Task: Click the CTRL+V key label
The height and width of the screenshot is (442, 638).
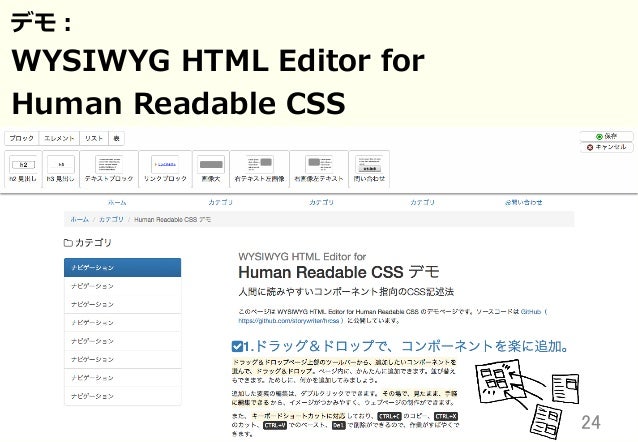Action: point(275,425)
